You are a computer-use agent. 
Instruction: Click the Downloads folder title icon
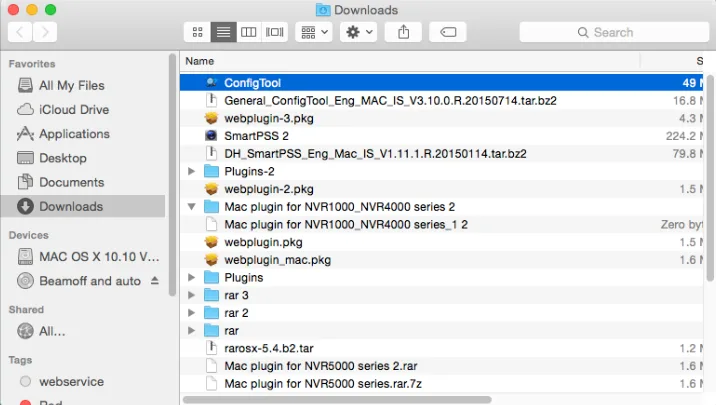point(323,10)
